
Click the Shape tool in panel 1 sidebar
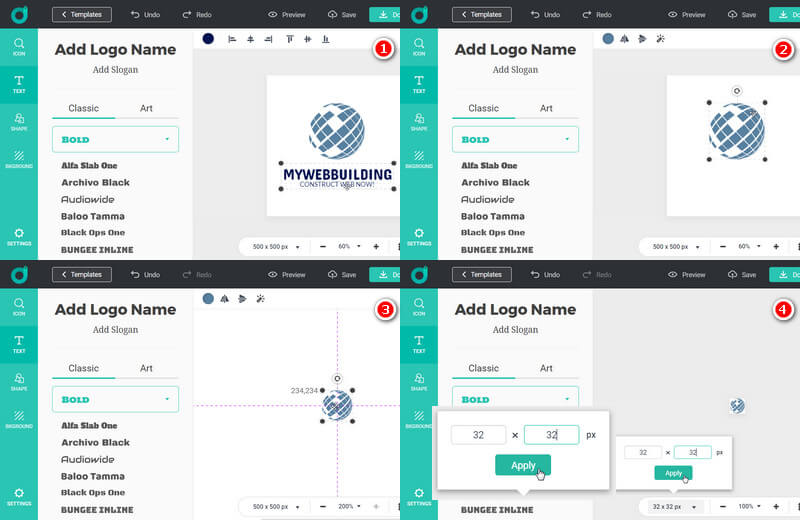19,121
